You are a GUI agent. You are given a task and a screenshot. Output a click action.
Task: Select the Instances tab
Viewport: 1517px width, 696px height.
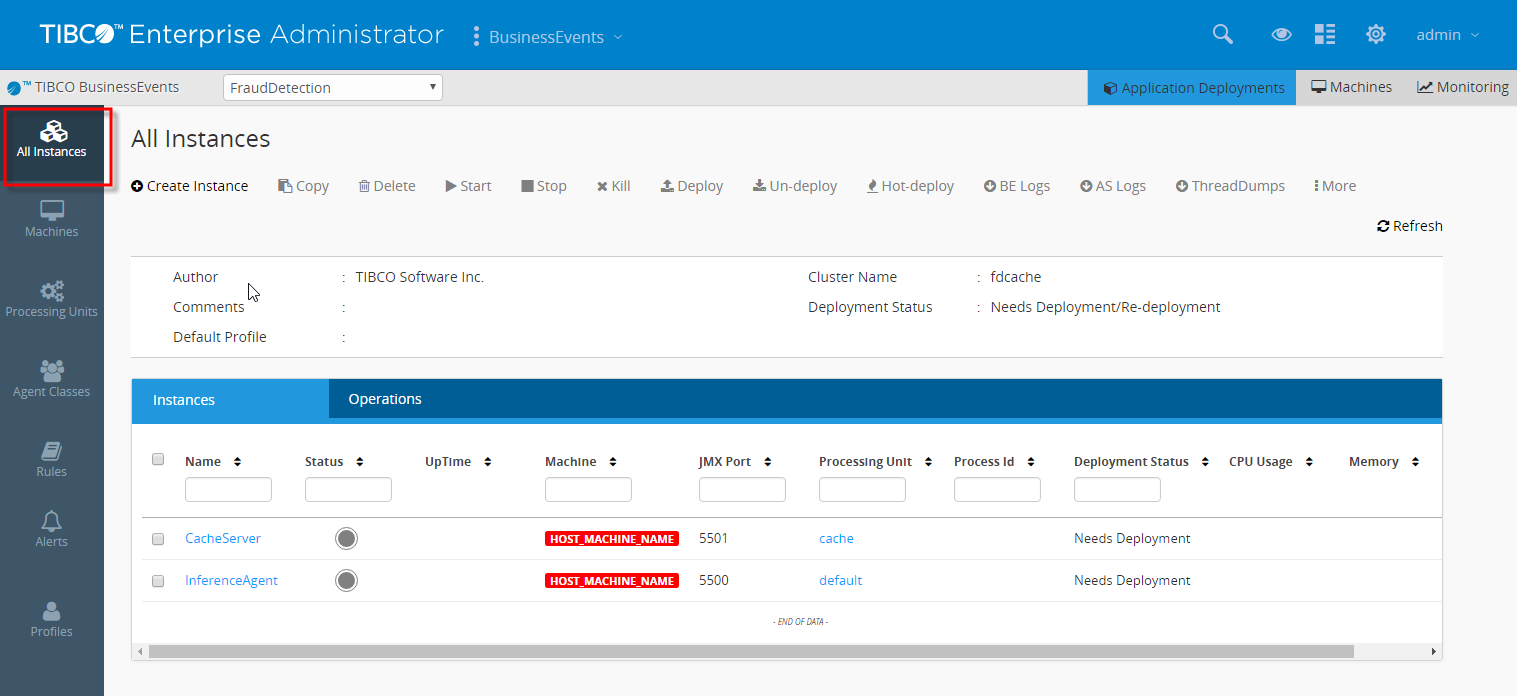(x=230, y=400)
